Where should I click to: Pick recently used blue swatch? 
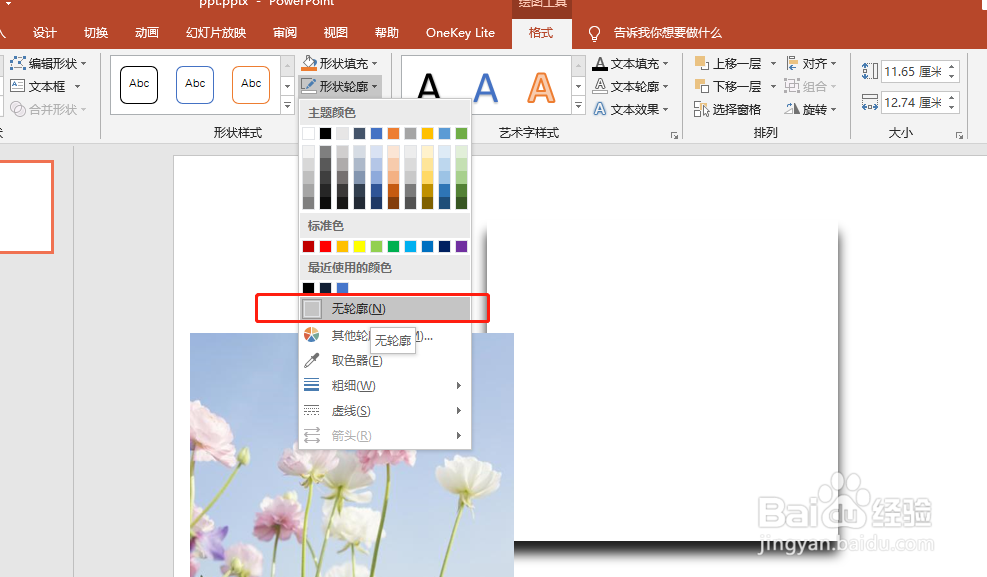[x=342, y=288]
